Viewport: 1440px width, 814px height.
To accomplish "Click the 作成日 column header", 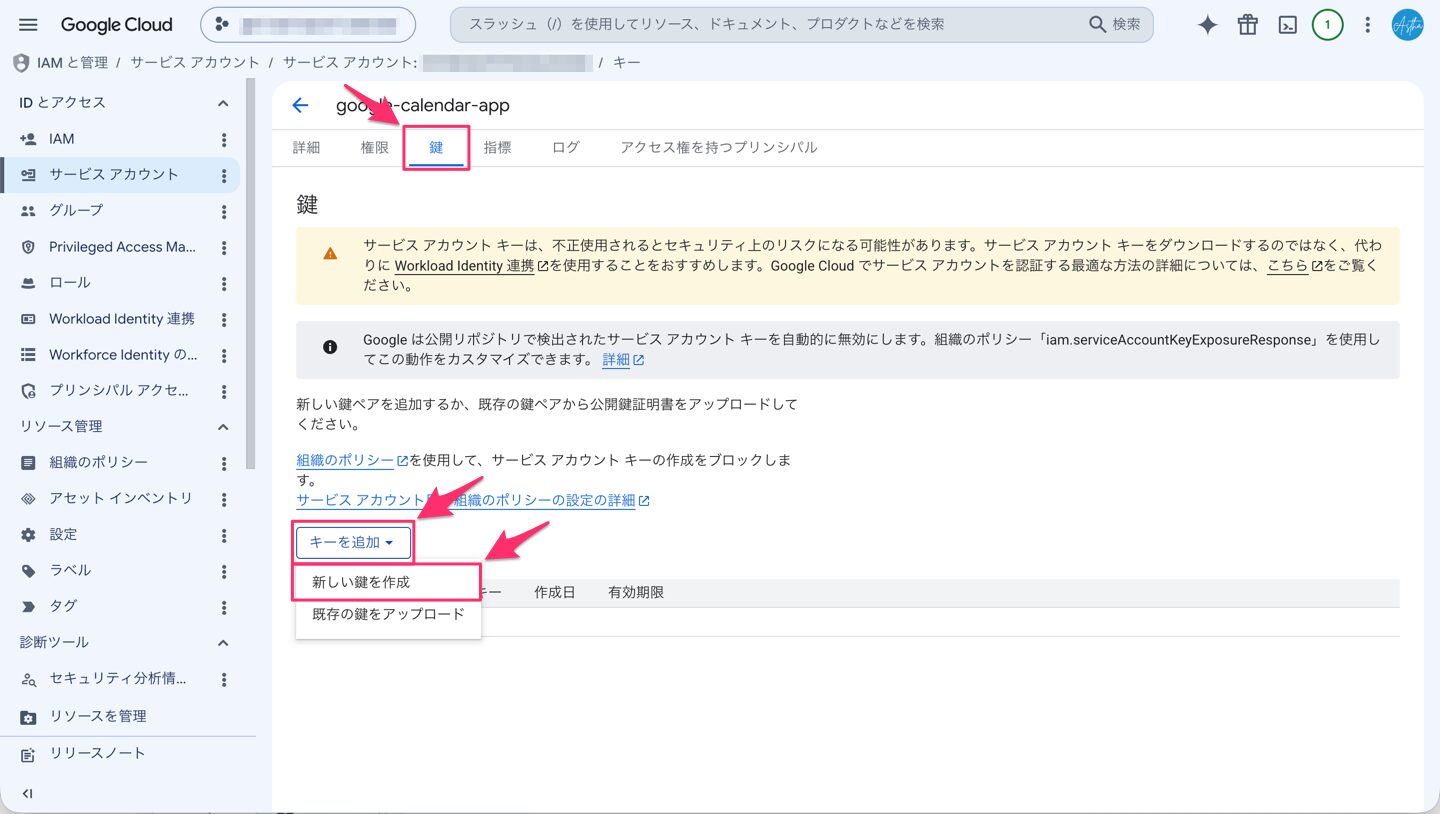I will 555,592.
